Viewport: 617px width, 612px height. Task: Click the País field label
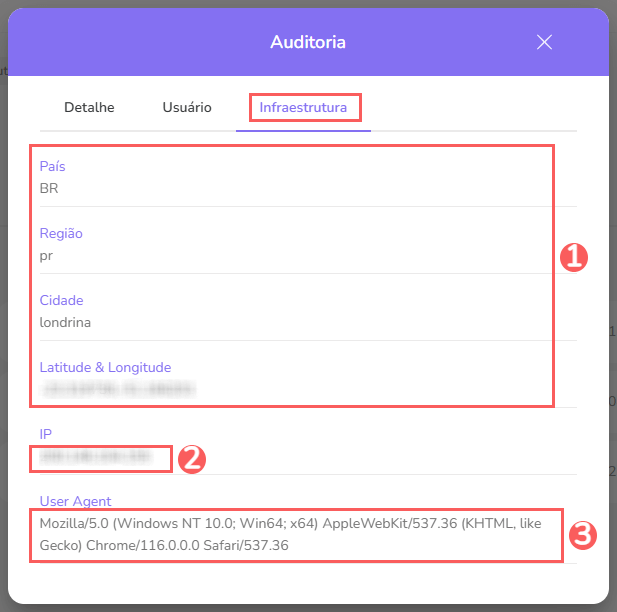tap(53, 166)
